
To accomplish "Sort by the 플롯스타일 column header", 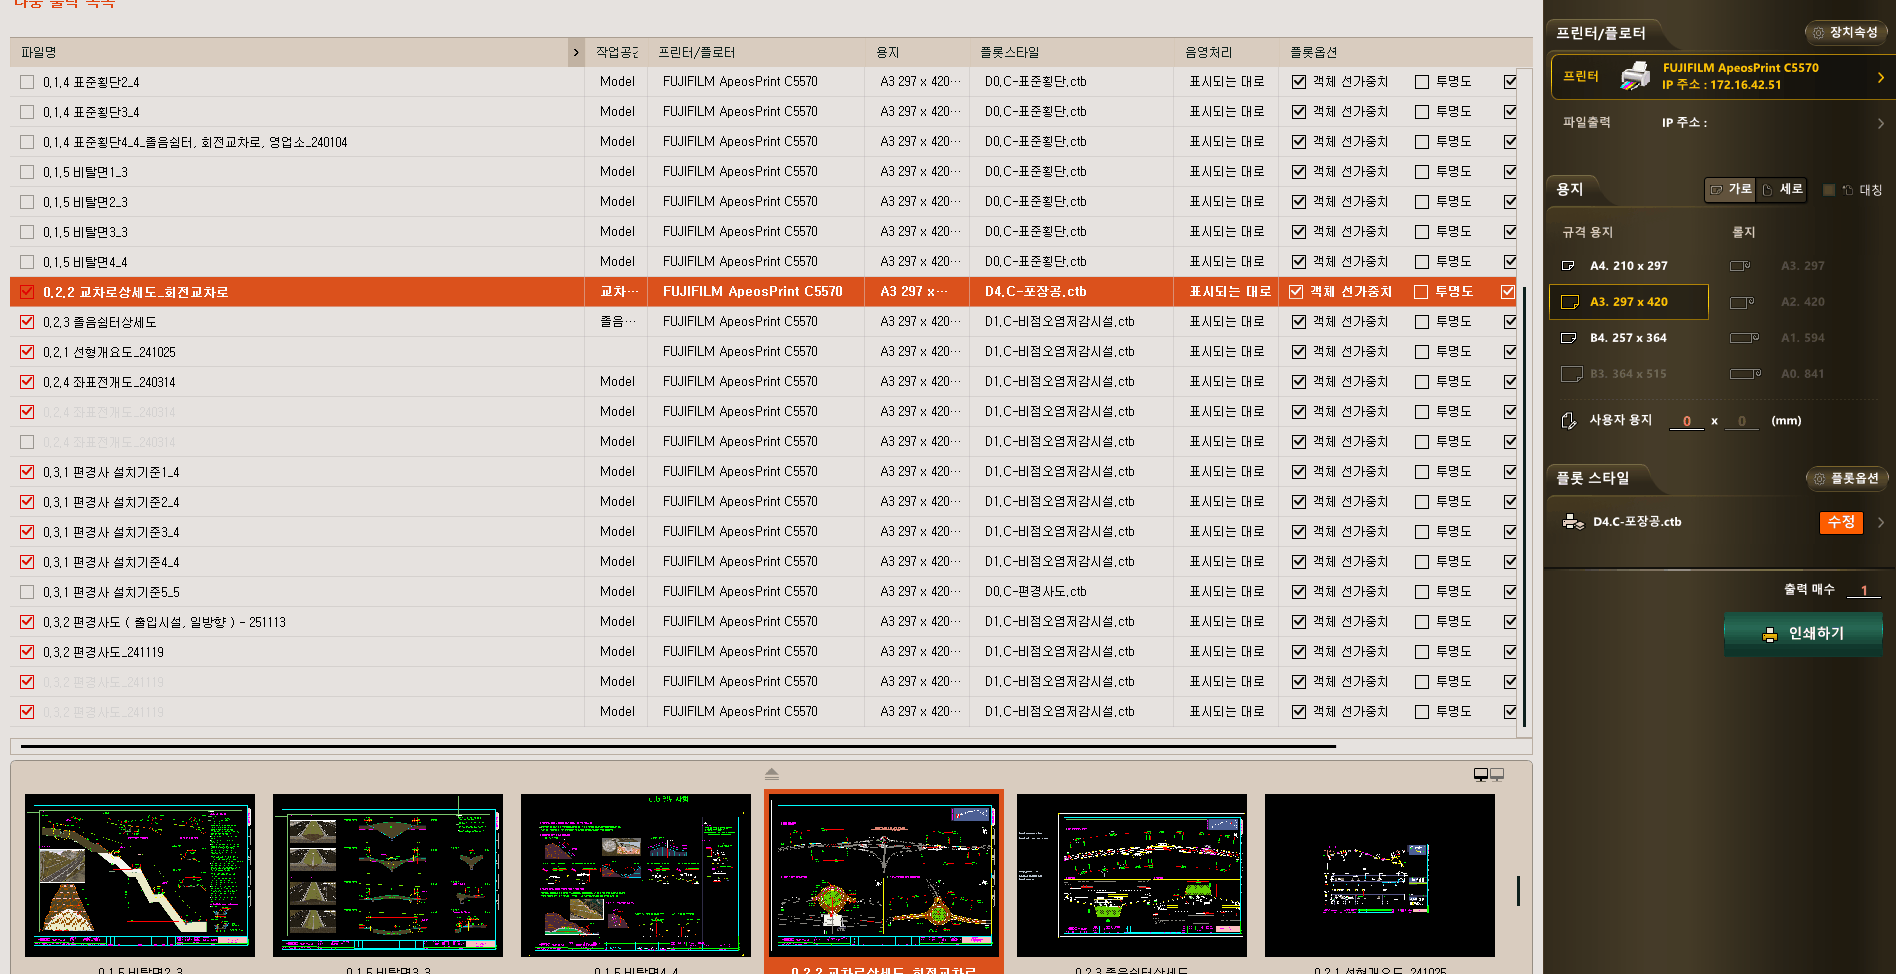I will tap(1010, 52).
